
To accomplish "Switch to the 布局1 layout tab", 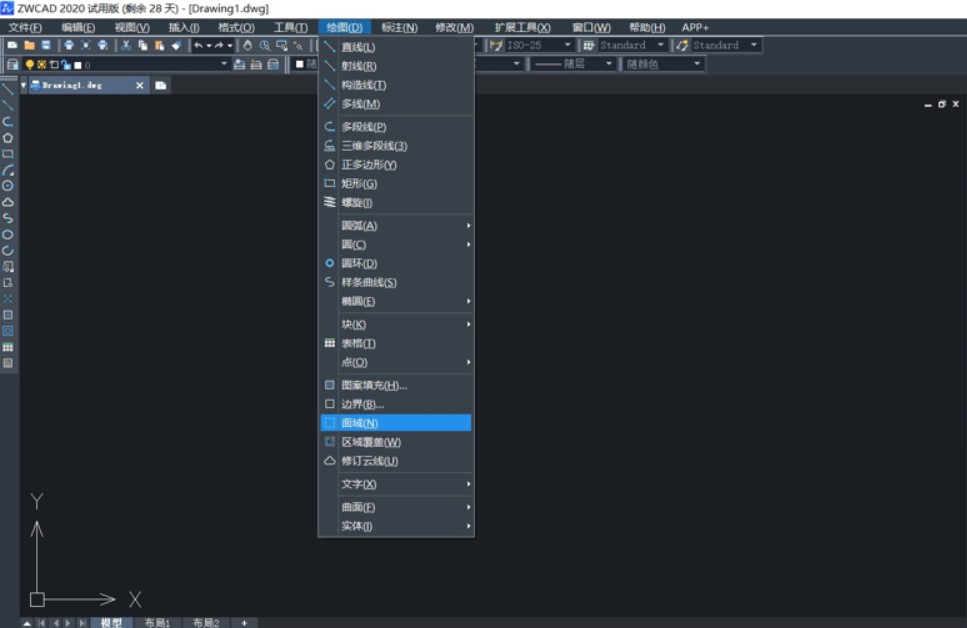I will point(157,621).
